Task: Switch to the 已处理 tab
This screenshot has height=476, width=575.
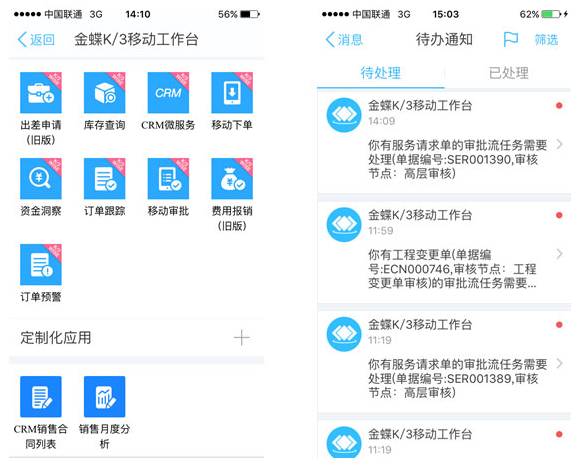Action: click(508, 73)
